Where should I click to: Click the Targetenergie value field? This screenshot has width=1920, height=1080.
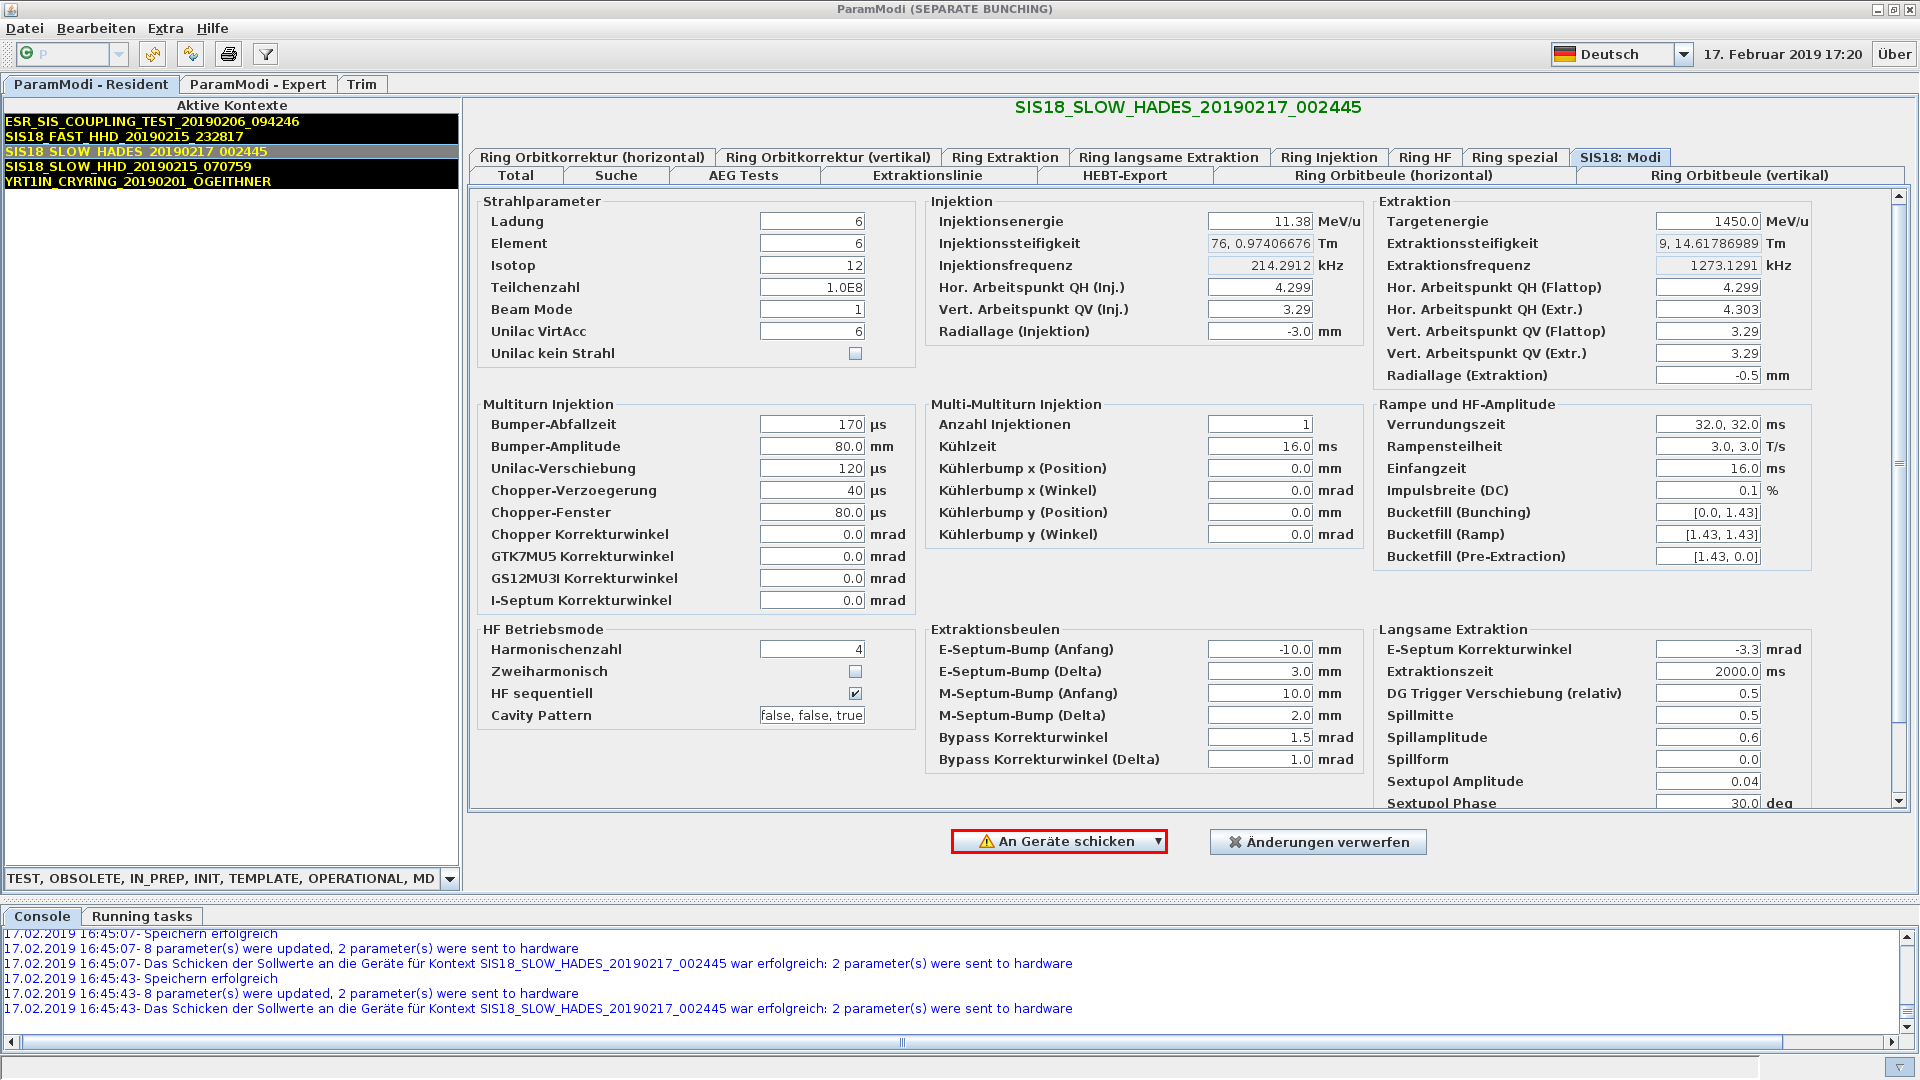(1708, 222)
